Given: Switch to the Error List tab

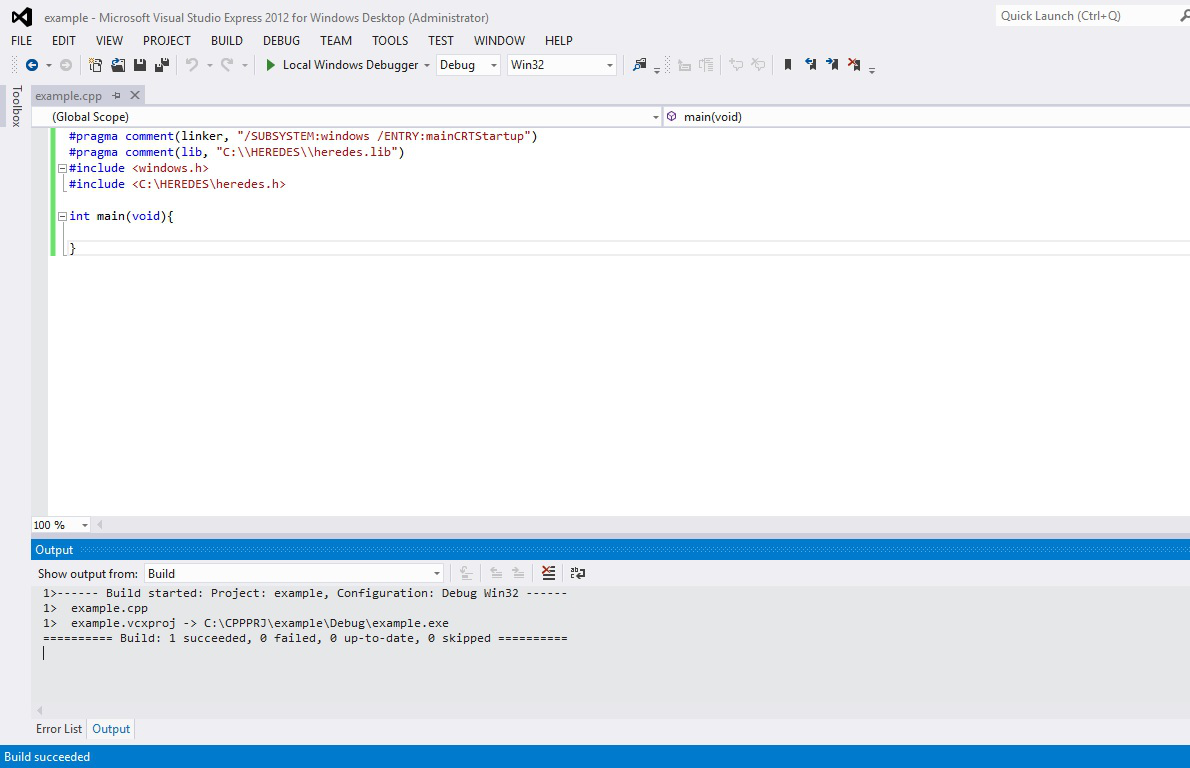Looking at the screenshot, I should pyautogui.click(x=59, y=729).
